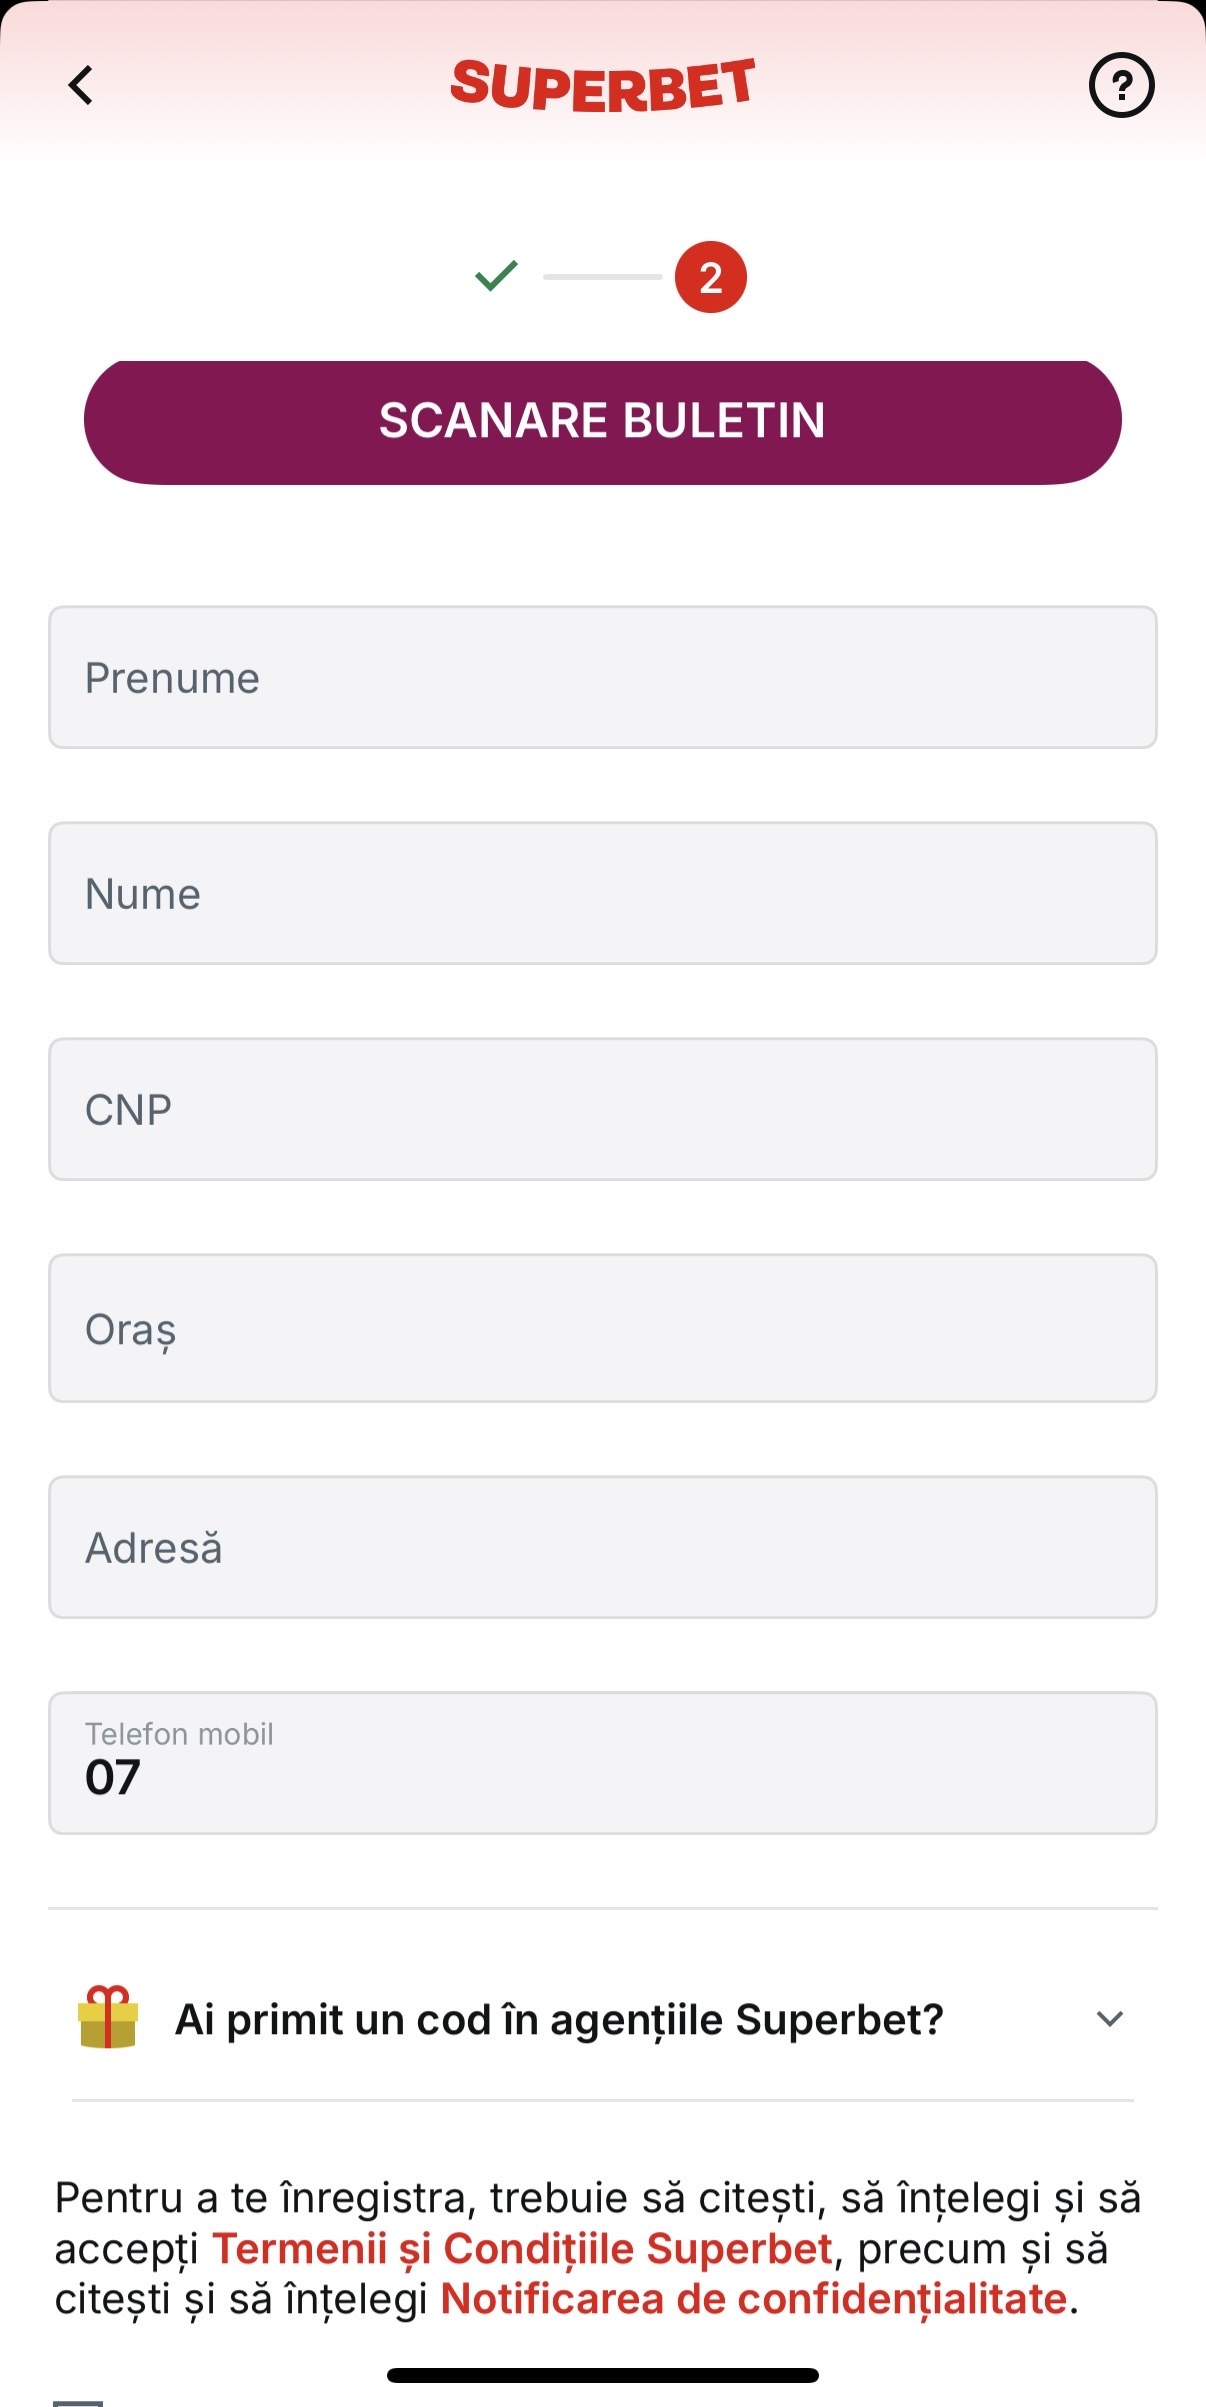
Task: Tap the home indicator bar at bottom
Action: pos(603,2375)
